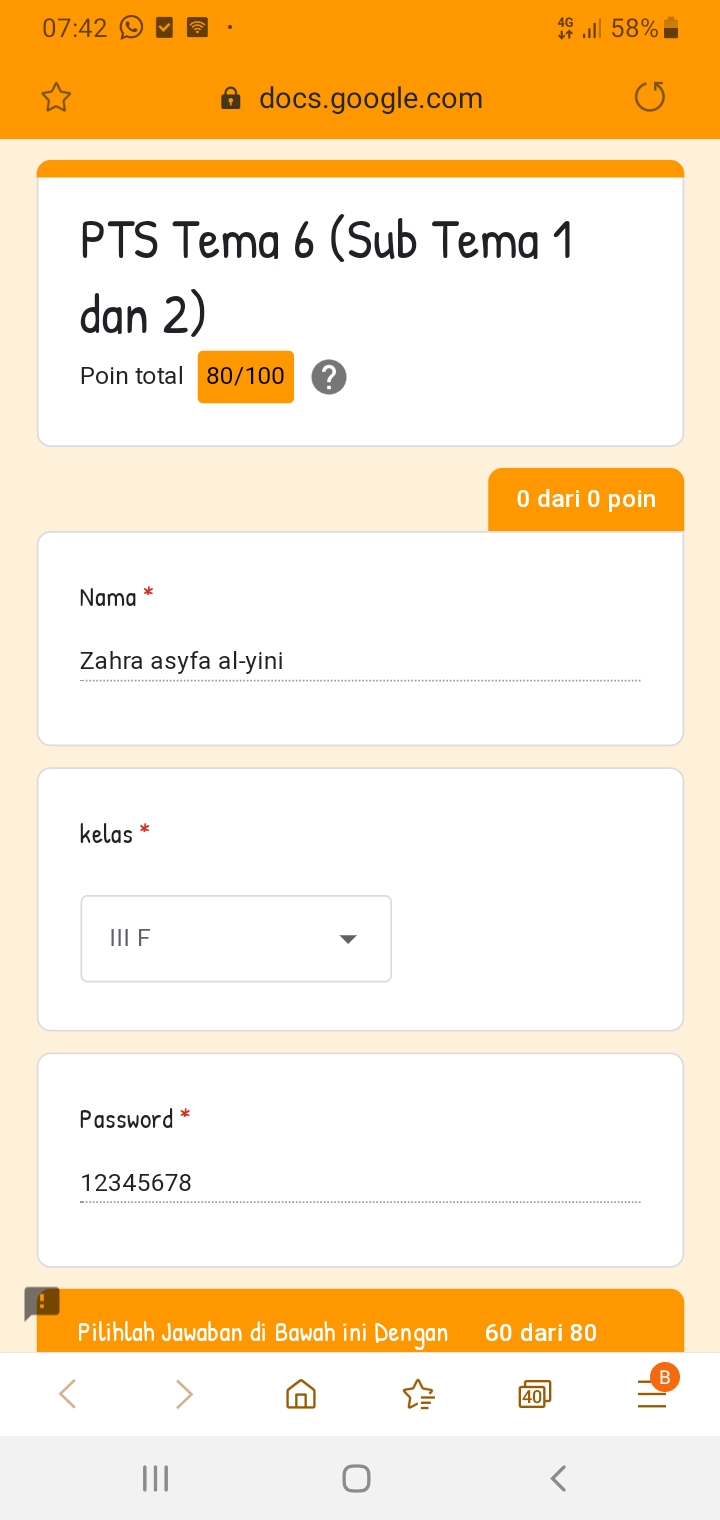Open the help question mark icon
Screen dimensions: 720x1520
pos(329,377)
